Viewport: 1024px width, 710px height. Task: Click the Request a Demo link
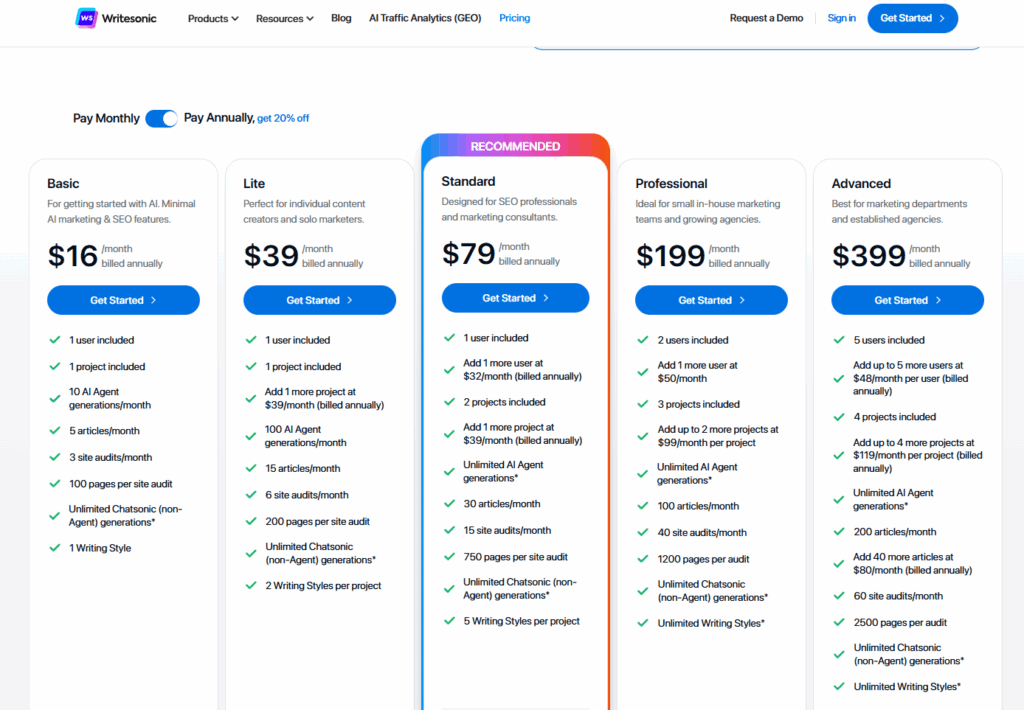click(x=766, y=18)
